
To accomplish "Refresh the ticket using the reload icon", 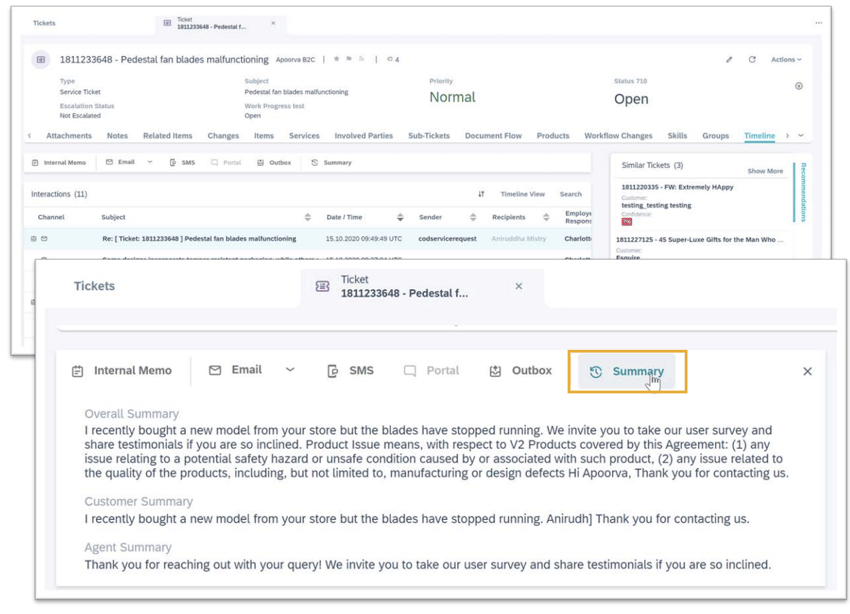I will (x=752, y=60).
